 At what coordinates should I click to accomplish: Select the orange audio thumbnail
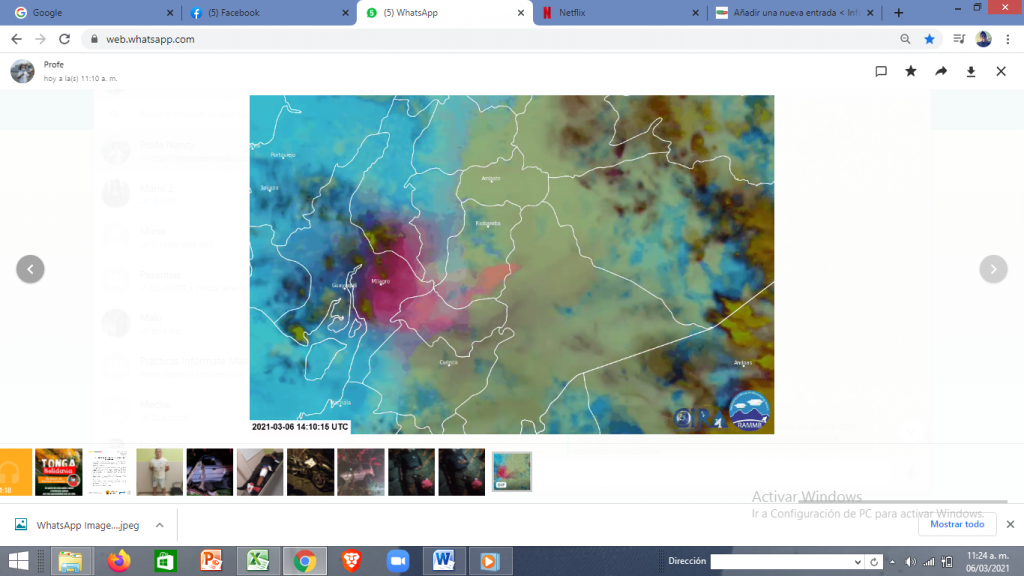16,472
